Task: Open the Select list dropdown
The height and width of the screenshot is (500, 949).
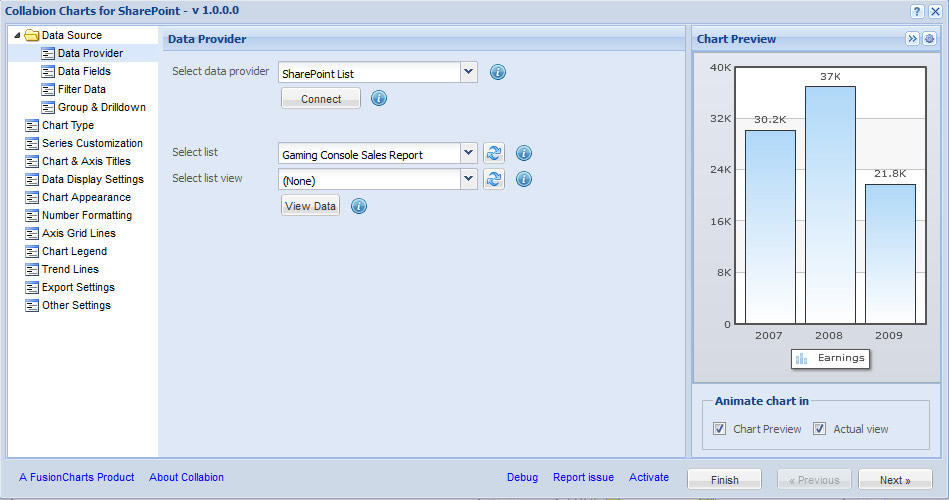Action: coord(469,153)
